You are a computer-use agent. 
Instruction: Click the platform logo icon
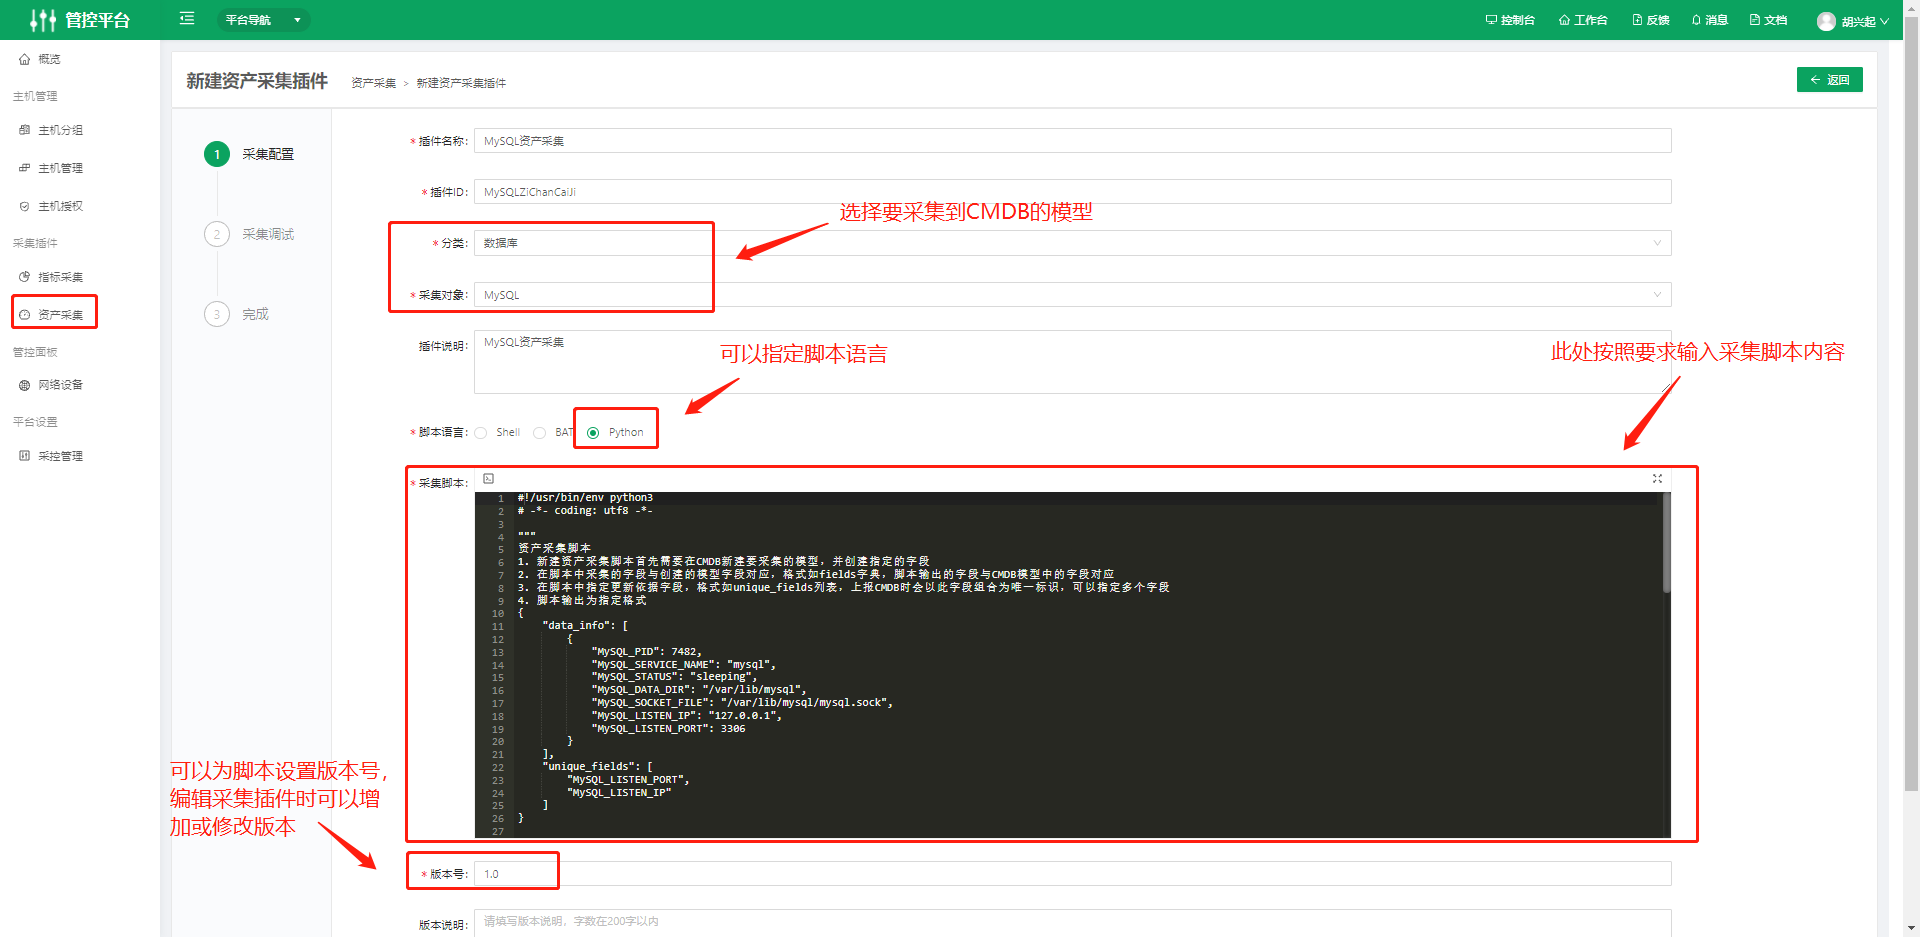point(43,20)
